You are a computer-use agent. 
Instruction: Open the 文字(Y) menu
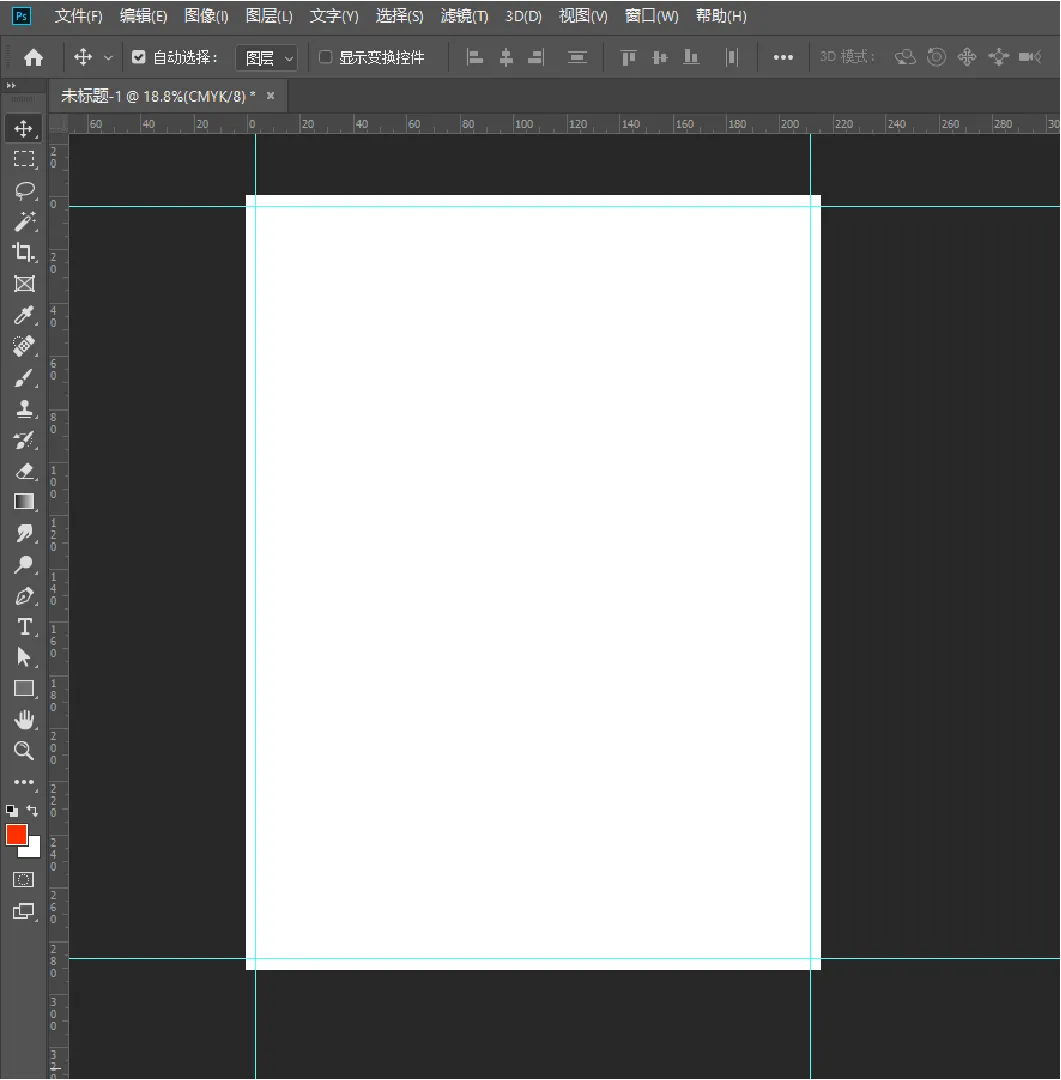333,16
